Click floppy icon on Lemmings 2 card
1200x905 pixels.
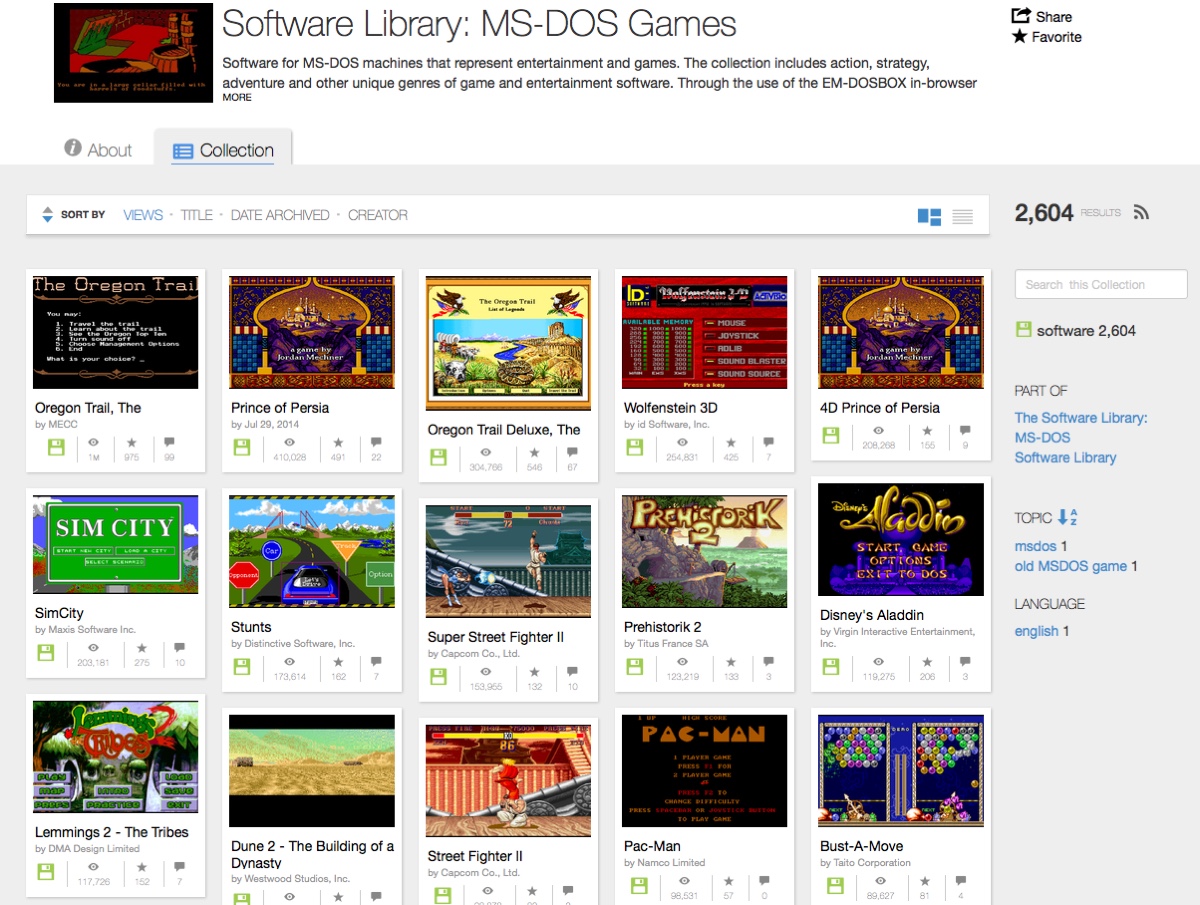pyautogui.click(x=45, y=872)
